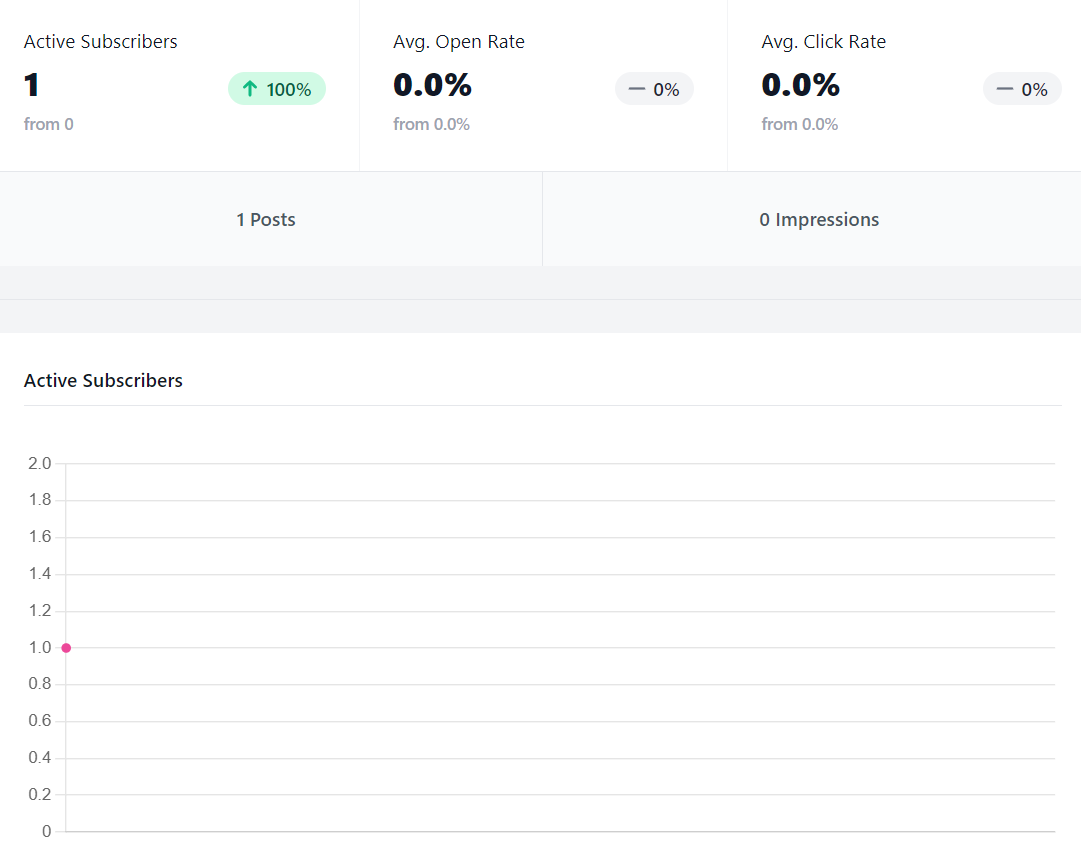Click the 0.4 y-axis label
This screenshot has height=861, width=1081.
(40, 758)
